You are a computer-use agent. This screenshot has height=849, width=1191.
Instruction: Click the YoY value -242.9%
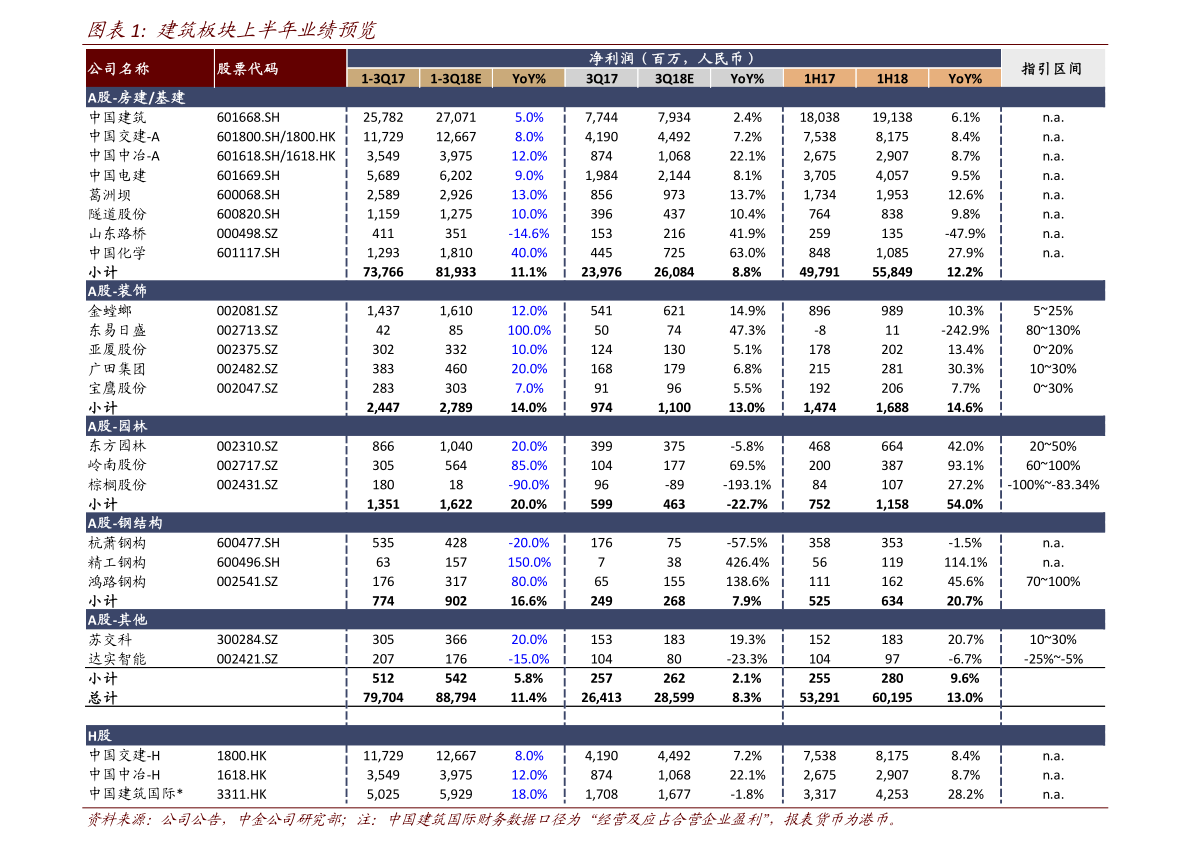(x=965, y=330)
